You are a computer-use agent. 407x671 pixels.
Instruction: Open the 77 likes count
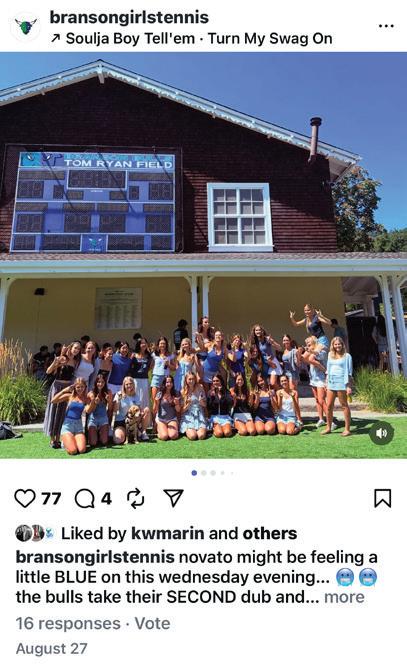(x=51, y=499)
